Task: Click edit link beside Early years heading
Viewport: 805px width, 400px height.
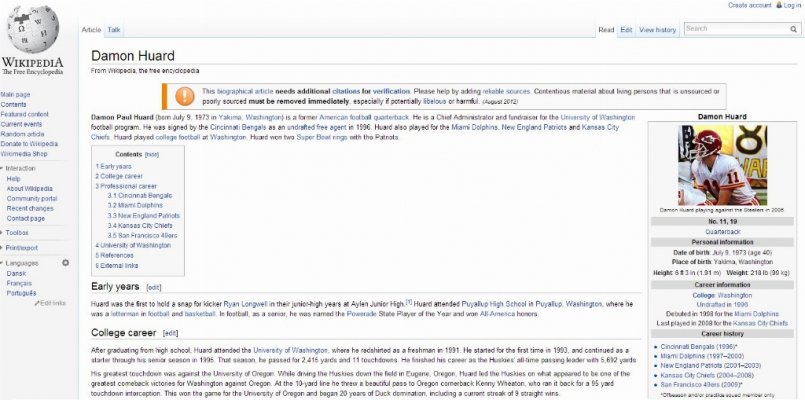Action: tap(154, 288)
